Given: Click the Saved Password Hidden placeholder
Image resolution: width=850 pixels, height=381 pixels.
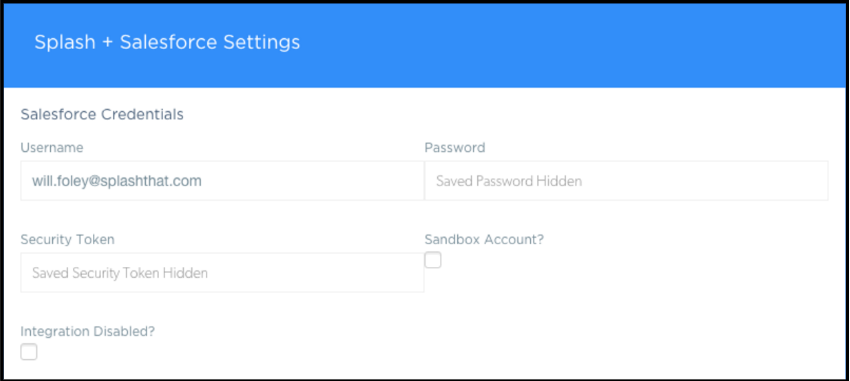Looking at the screenshot, I should (x=509, y=181).
